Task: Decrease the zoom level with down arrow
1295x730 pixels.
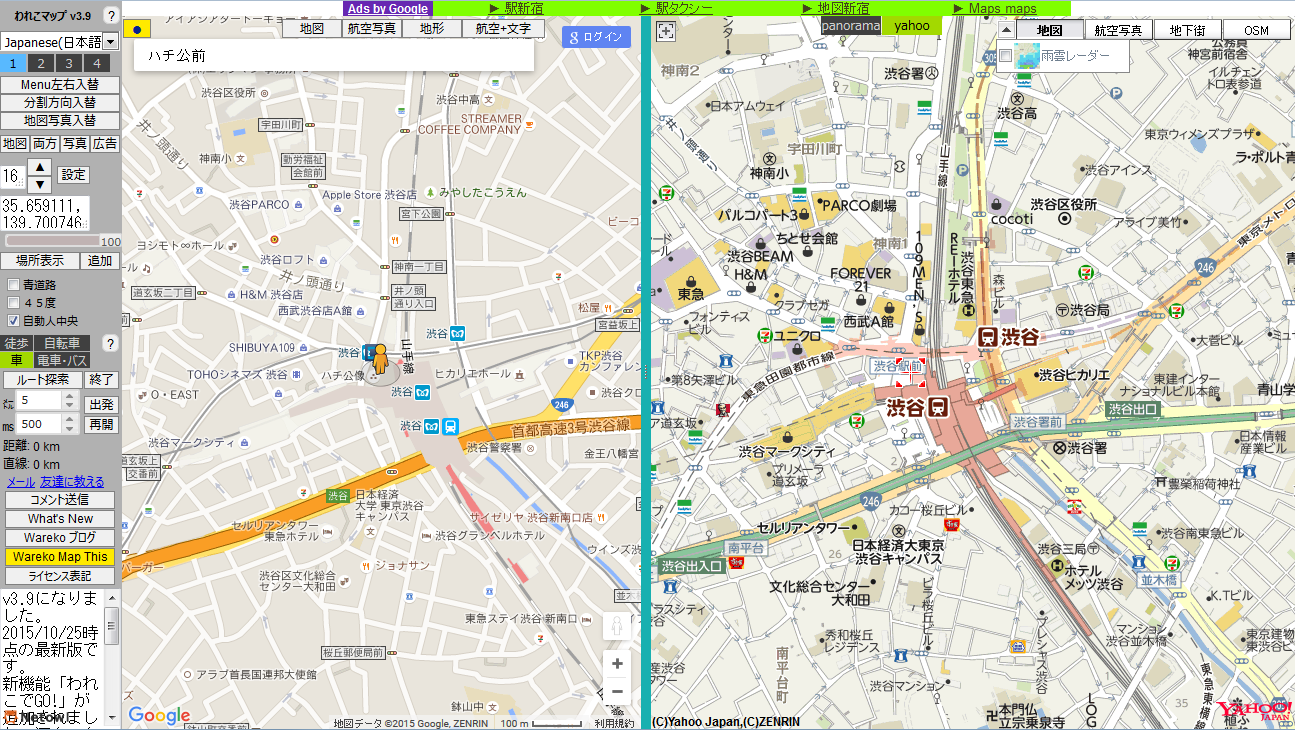Action: 39,184
